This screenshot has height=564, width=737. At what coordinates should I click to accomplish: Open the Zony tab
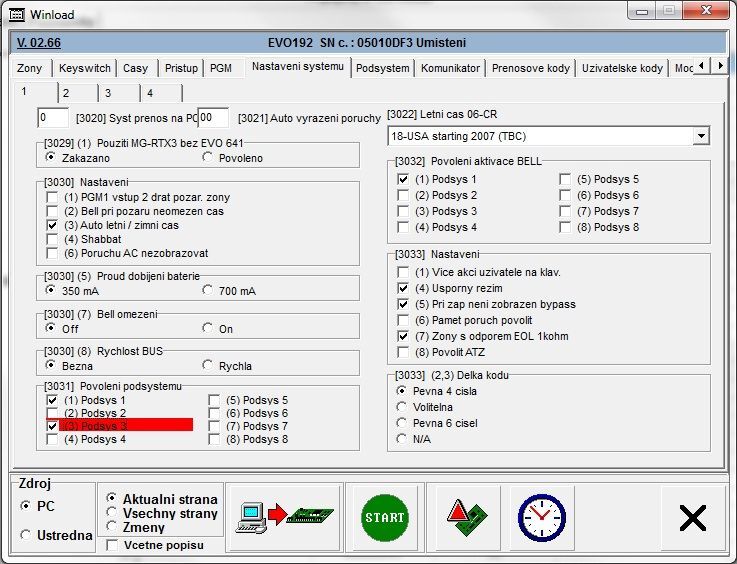30,68
